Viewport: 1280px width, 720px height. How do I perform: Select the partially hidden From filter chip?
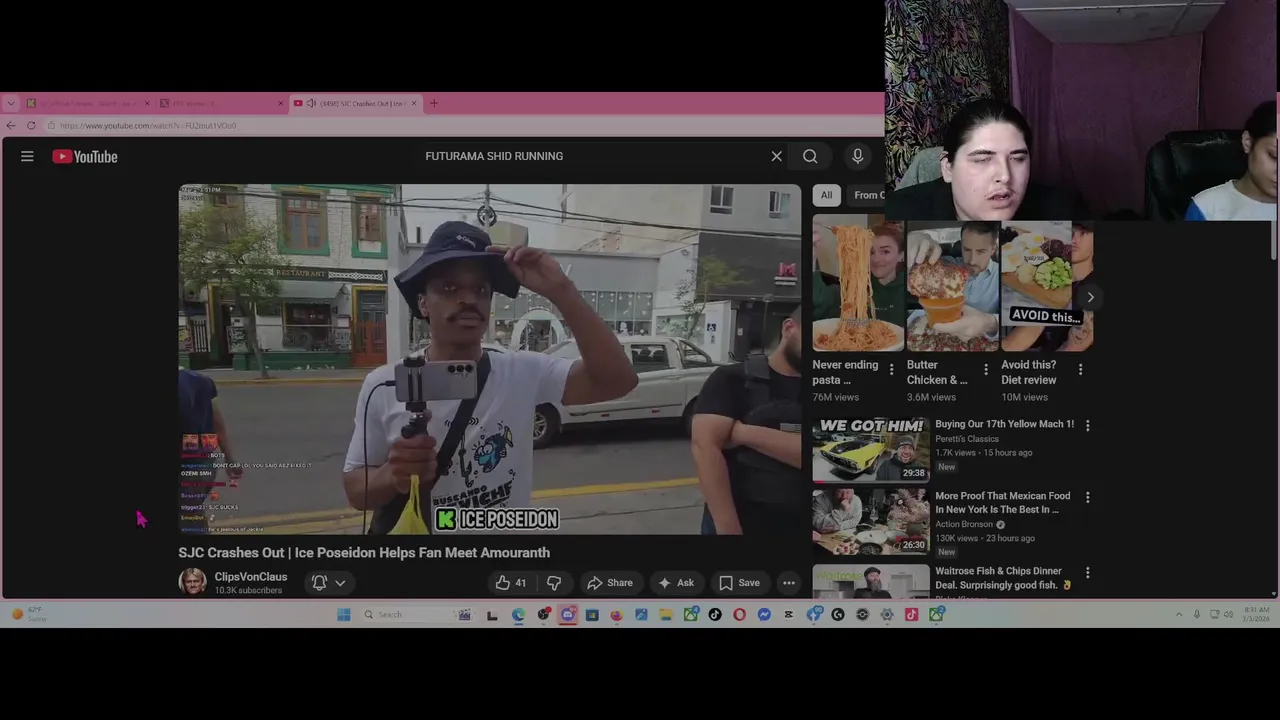[868, 195]
